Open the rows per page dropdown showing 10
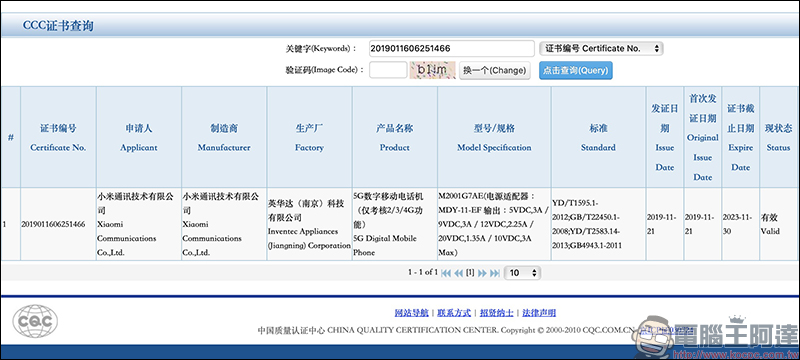 pos(522,273)
